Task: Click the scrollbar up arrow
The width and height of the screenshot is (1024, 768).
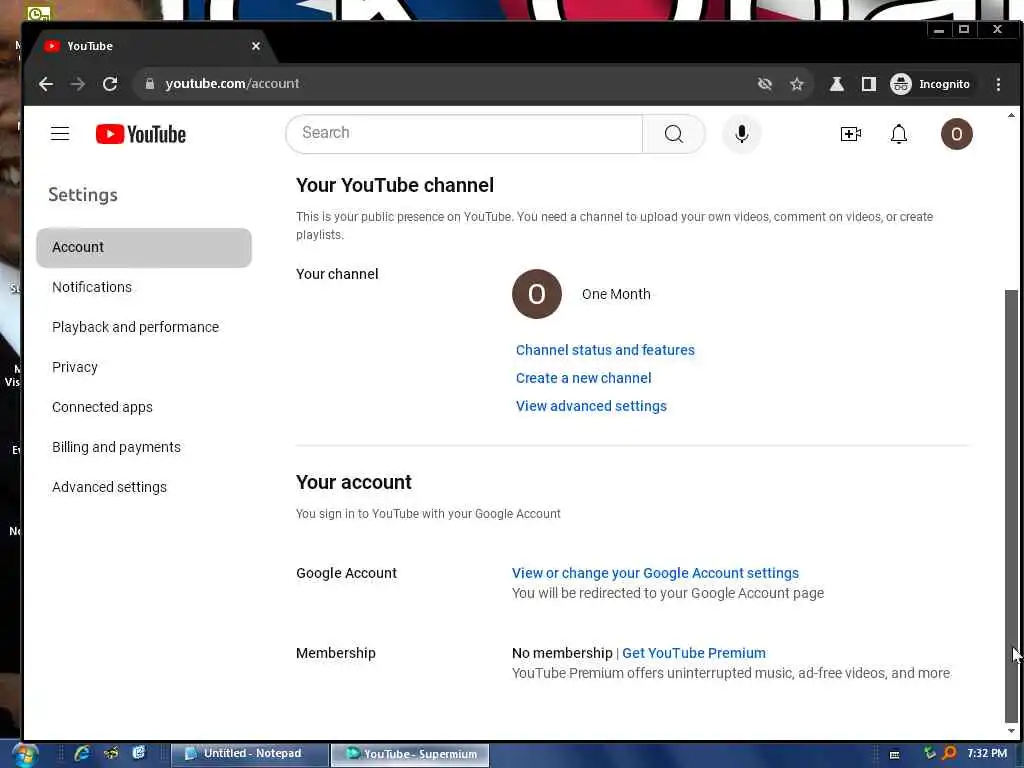Action: (1011, 115)
